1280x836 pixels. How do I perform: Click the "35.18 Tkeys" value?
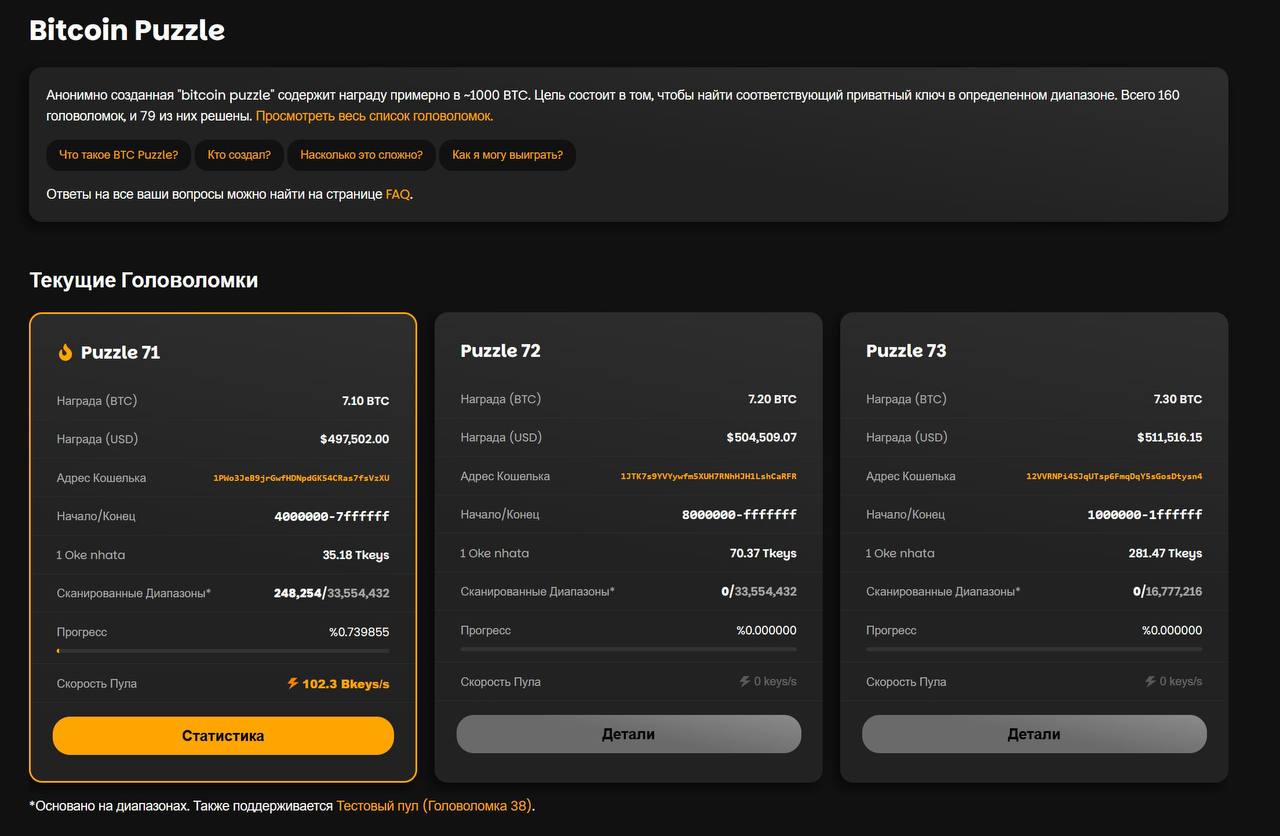[x=356, y=555]
